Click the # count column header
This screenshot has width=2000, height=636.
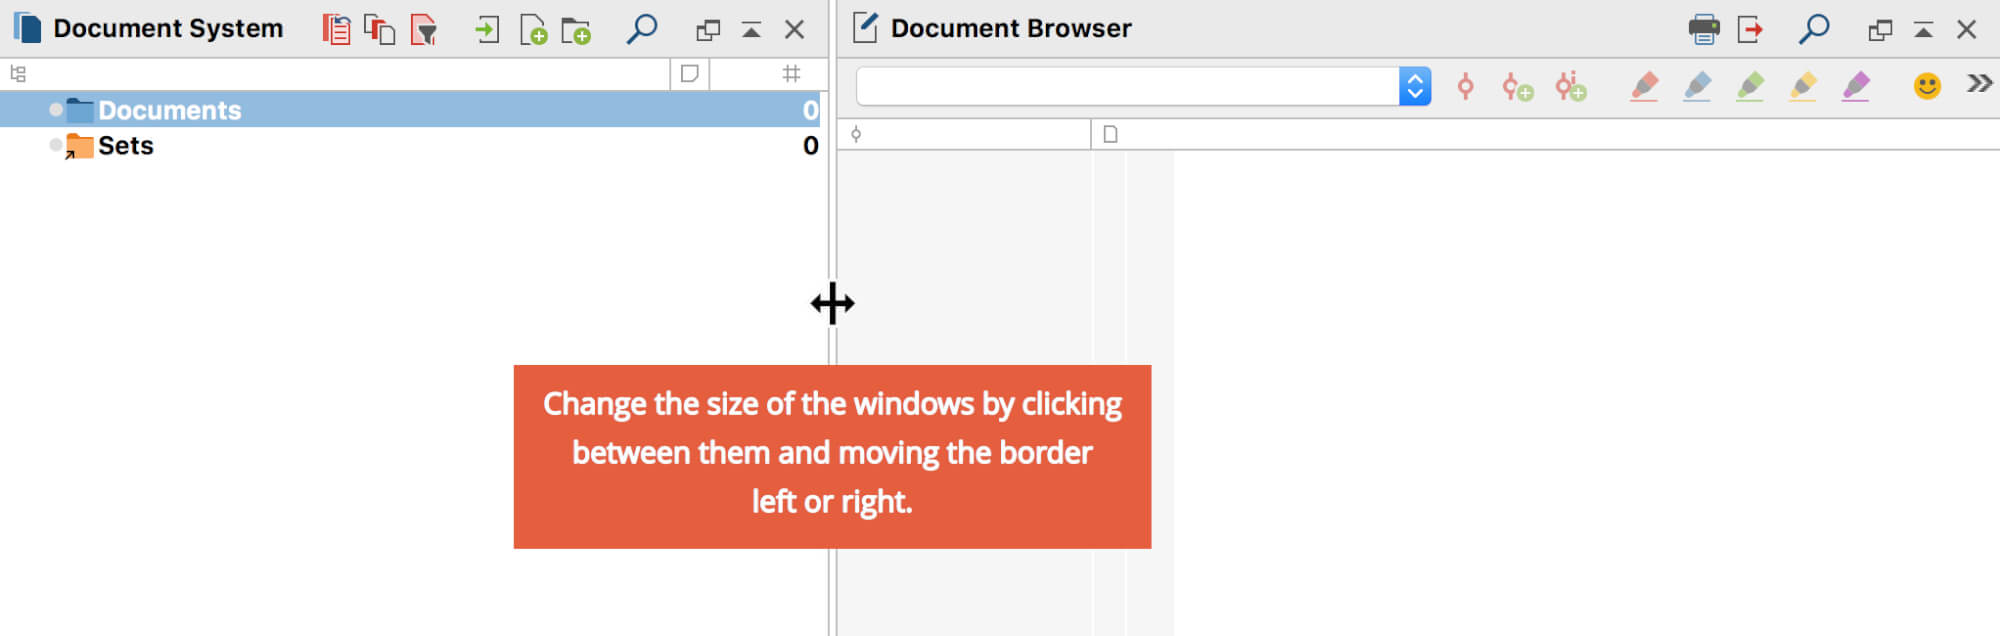(x=791, y=73)
